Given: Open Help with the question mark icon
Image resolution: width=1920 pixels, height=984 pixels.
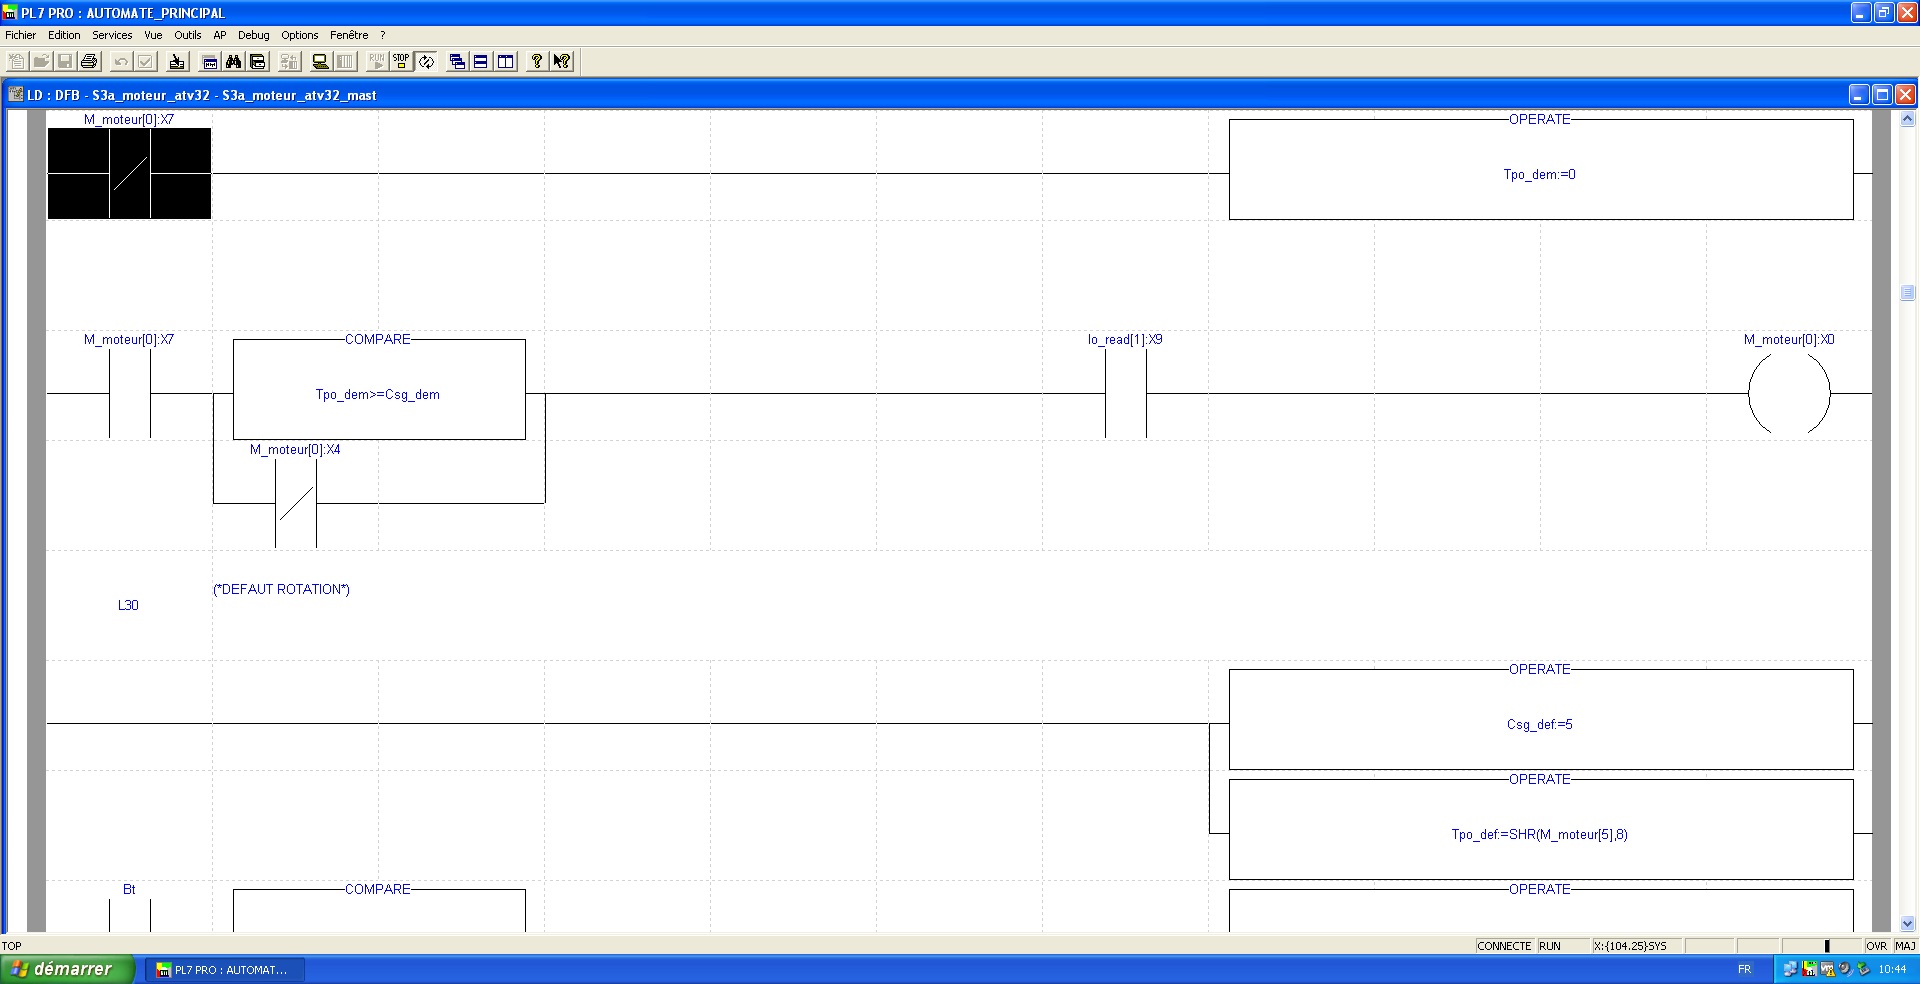Looking at the screenshot, I should [x=537, y=62].
